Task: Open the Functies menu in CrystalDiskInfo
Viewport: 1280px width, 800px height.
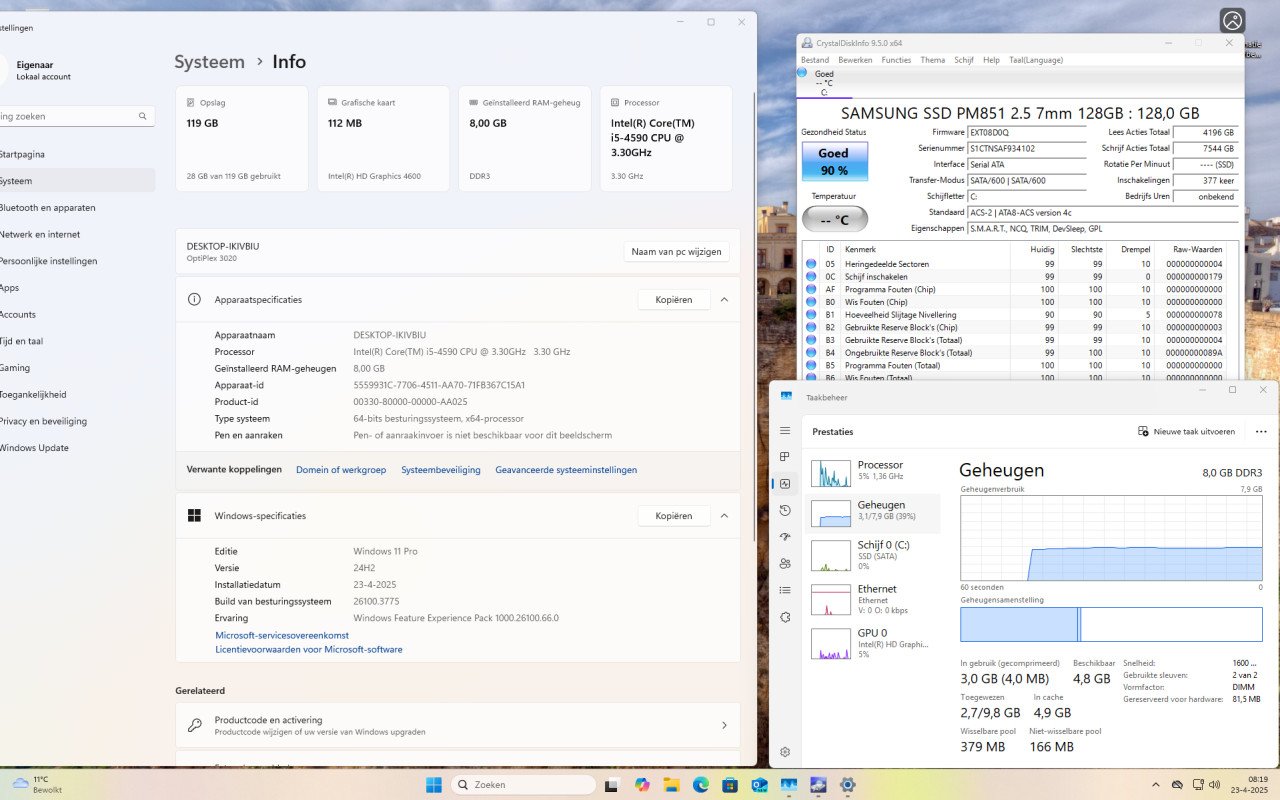Action: (x=896, y=60)
